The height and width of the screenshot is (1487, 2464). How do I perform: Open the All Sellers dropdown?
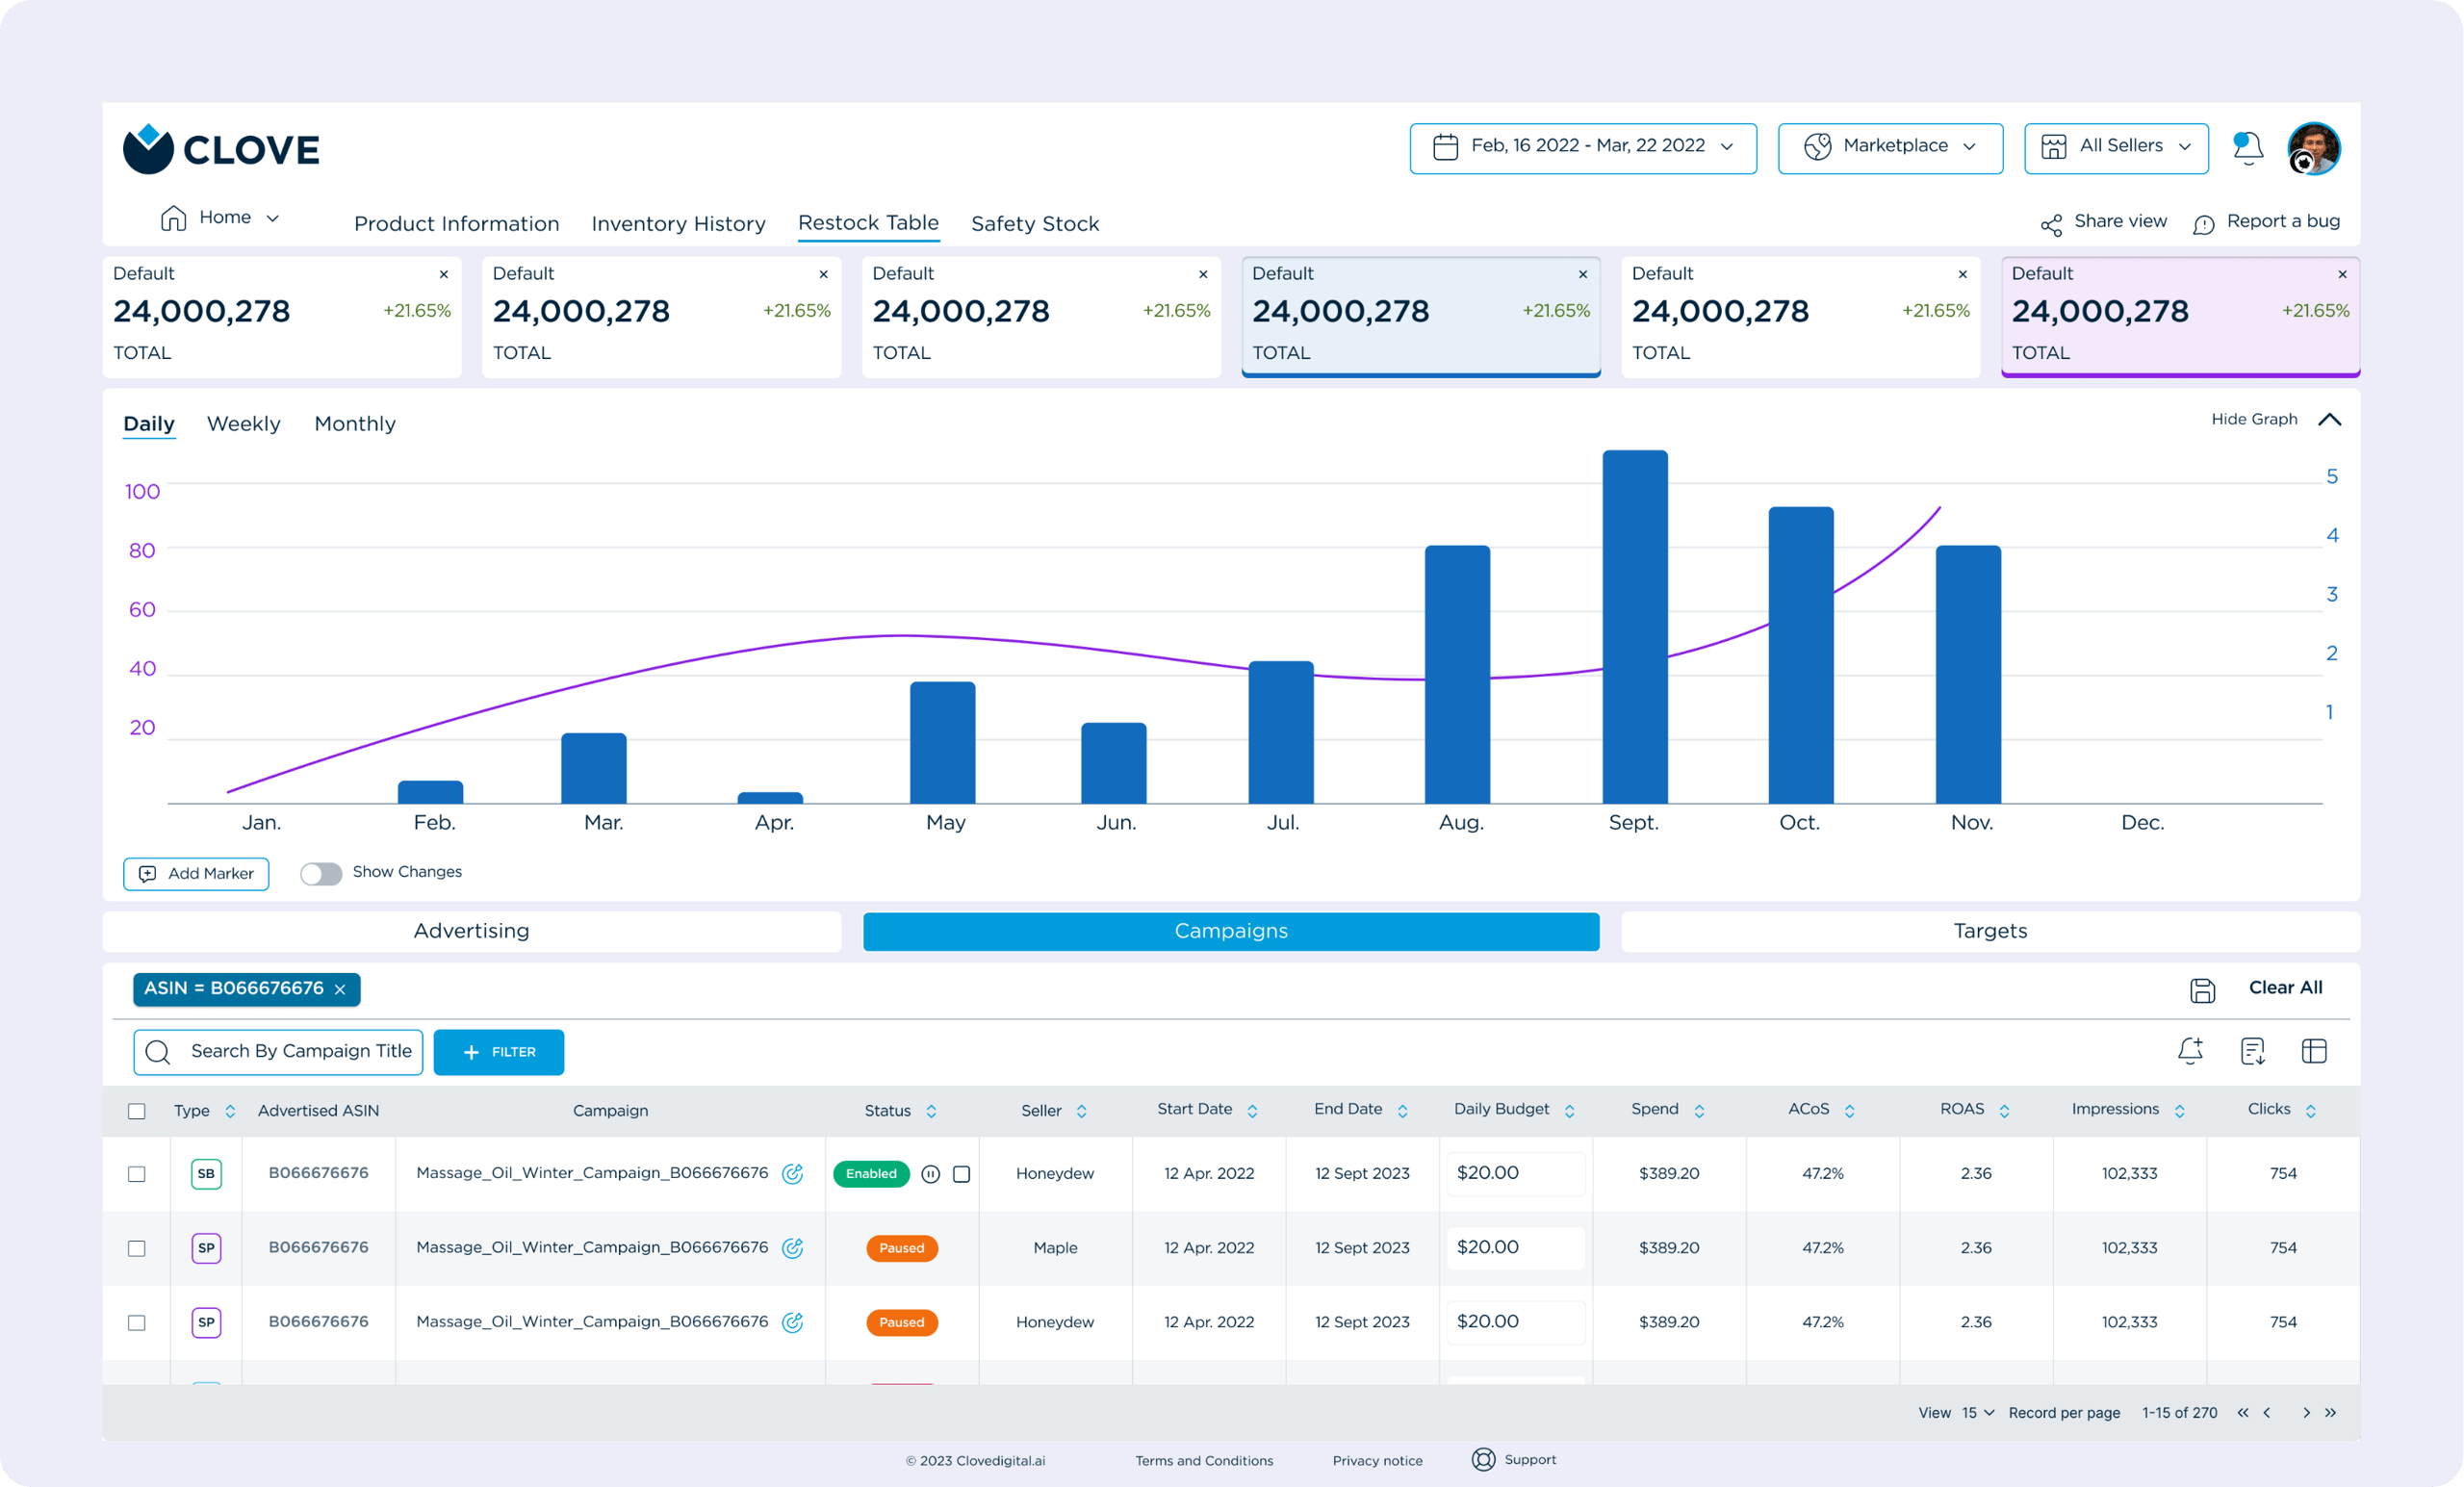2115,148
